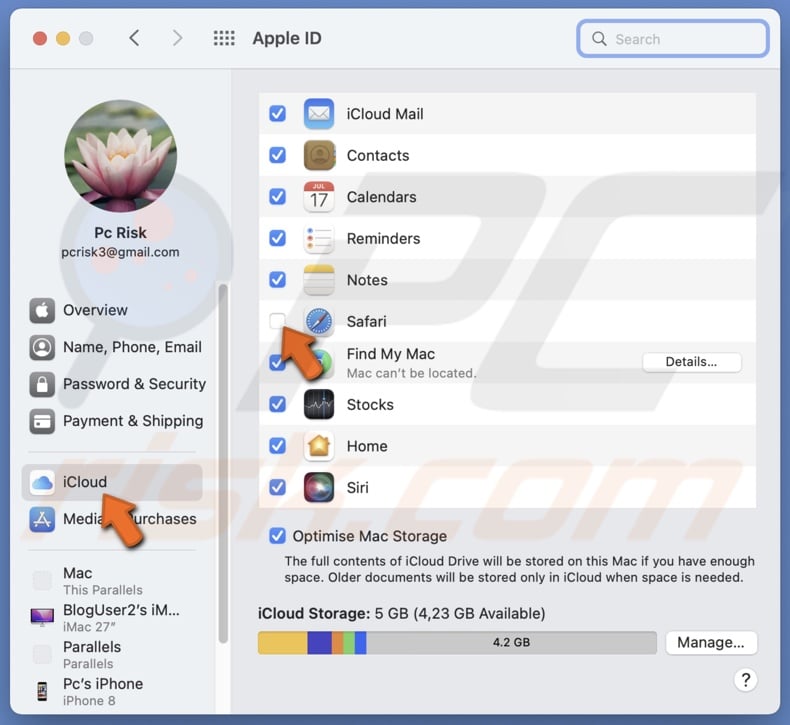
Task: Click the Manage... storage button
Action: point(710,643)
